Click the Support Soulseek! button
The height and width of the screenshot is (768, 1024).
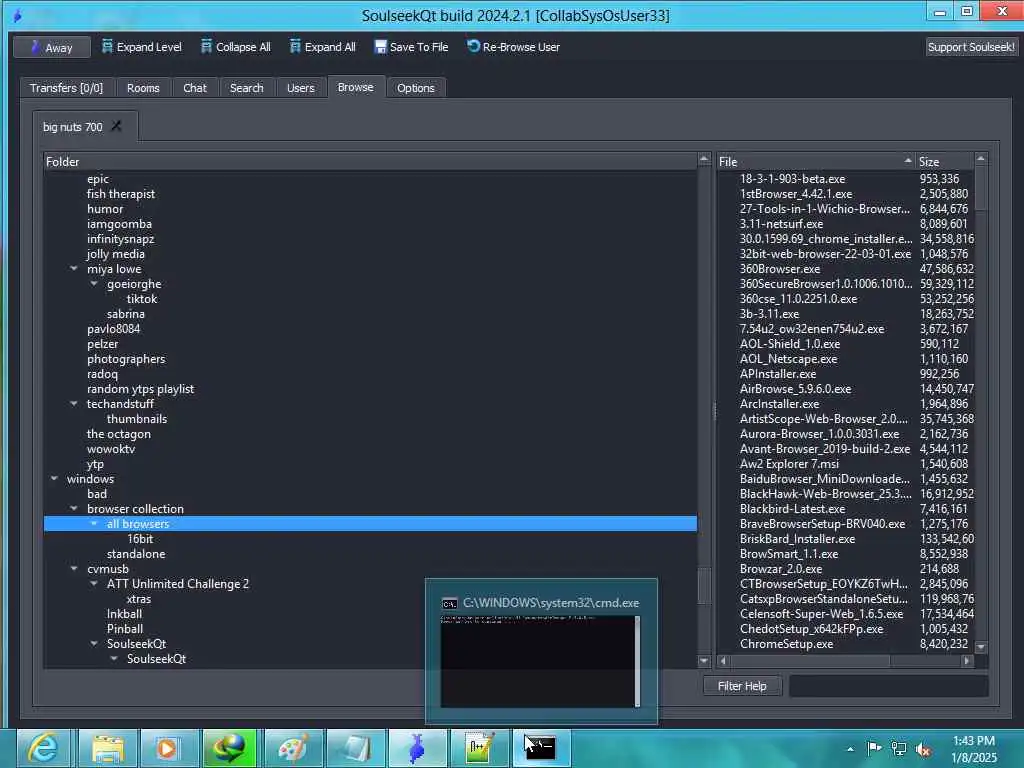971,47
